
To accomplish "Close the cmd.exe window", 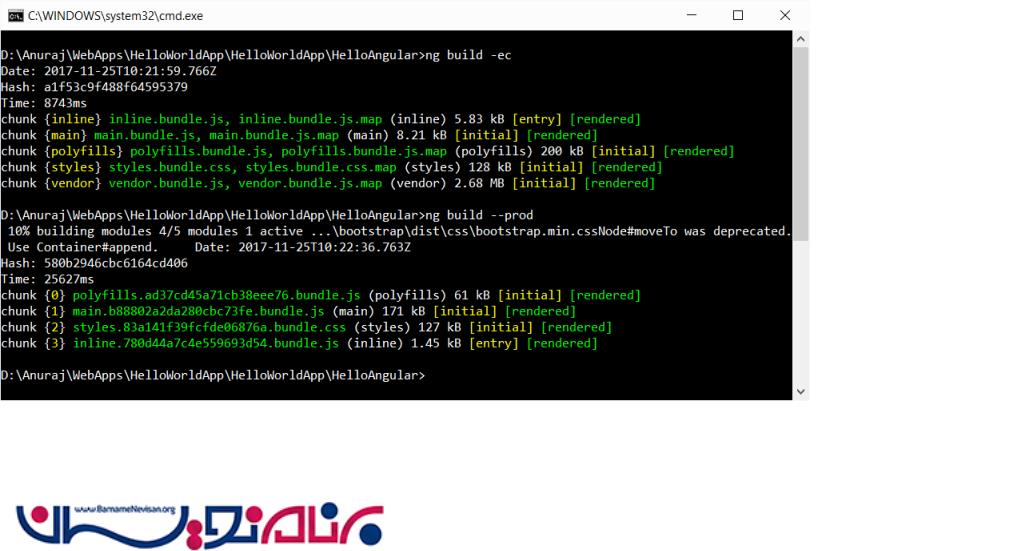I will [784, 15].
